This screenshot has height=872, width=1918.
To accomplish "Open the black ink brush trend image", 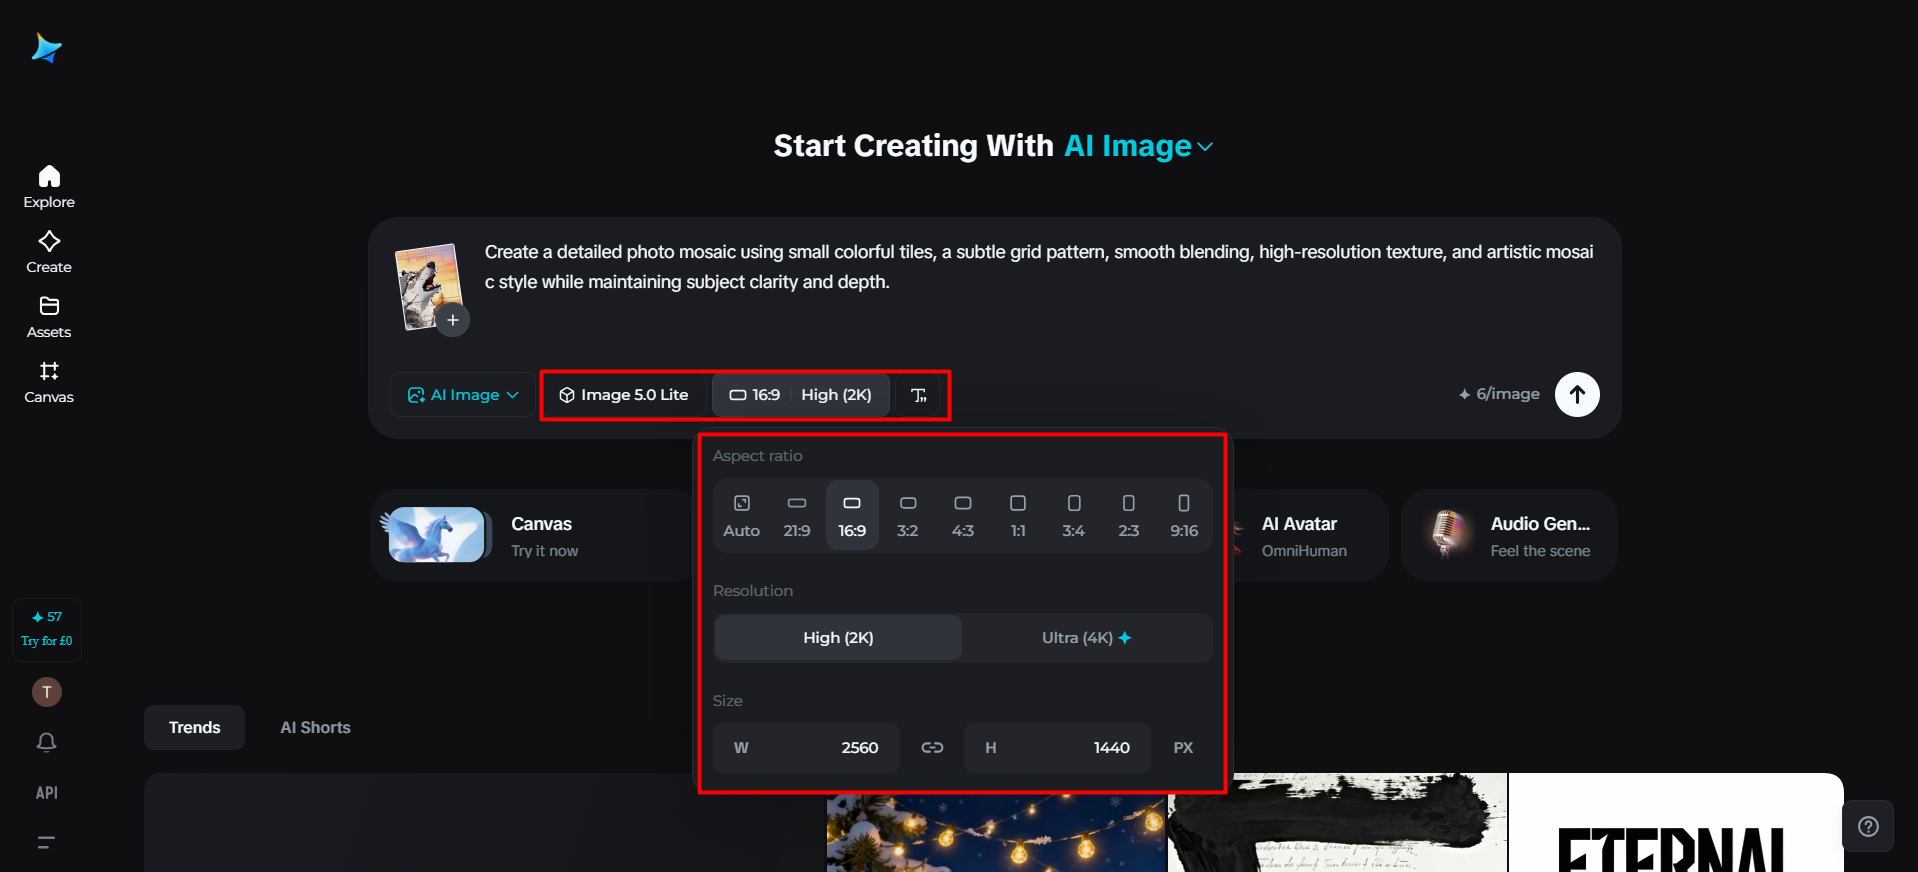I will coord(1337,823).
